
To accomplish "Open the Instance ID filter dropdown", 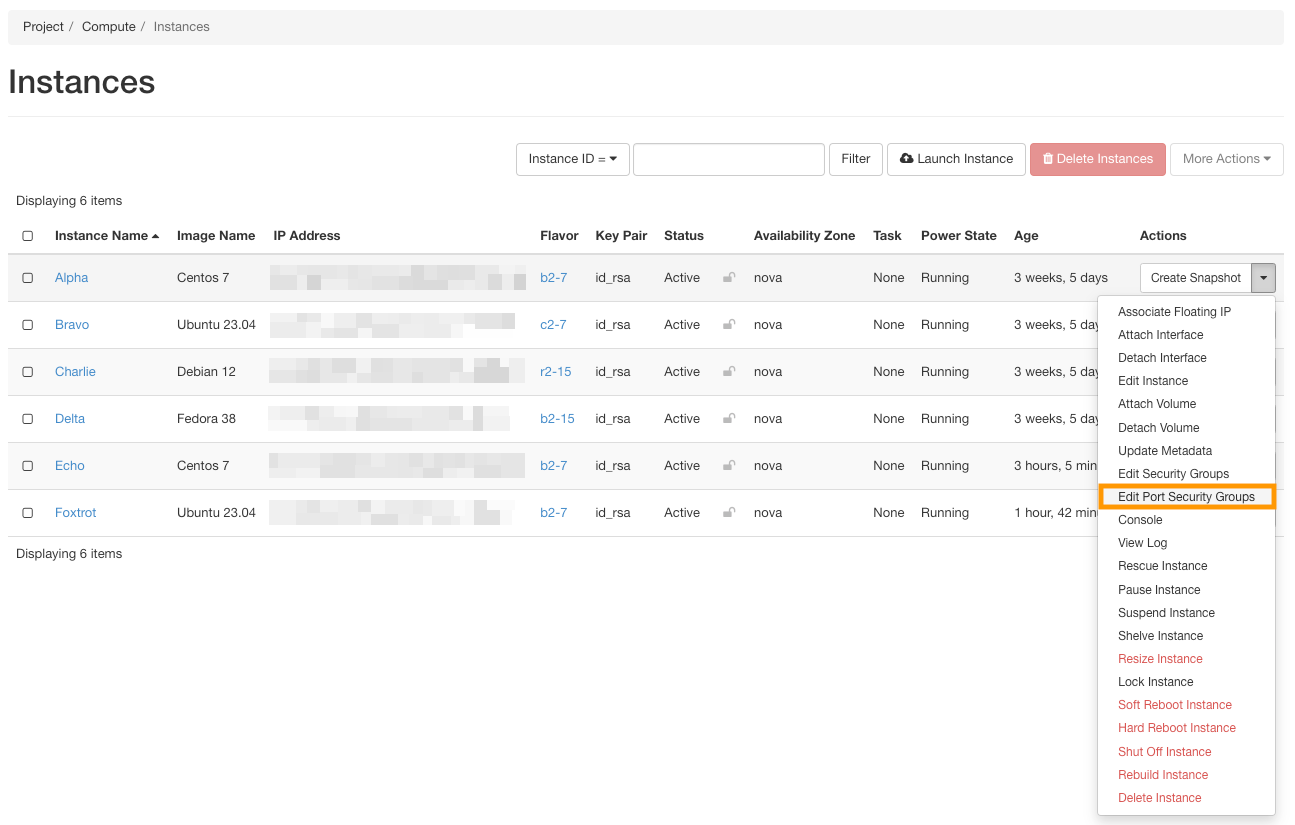I will coord(573,159).
